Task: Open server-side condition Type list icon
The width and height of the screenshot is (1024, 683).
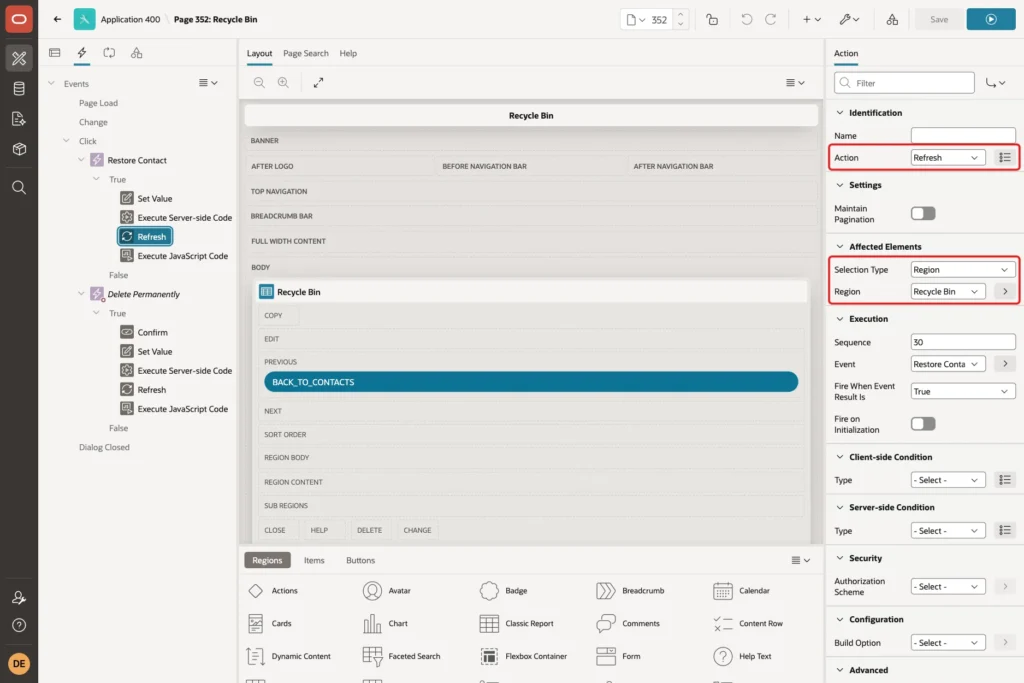Action: point(1004,530)
